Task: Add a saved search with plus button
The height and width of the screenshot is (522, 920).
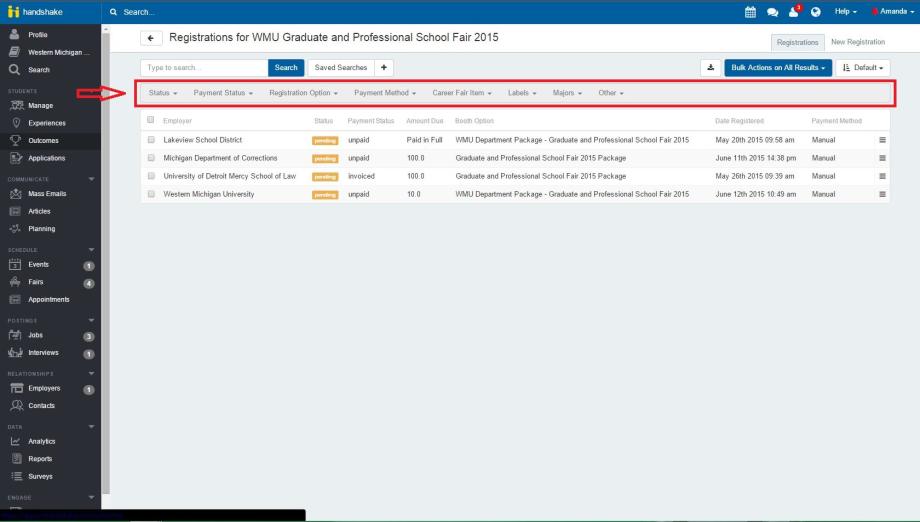Action: (384, 67)
